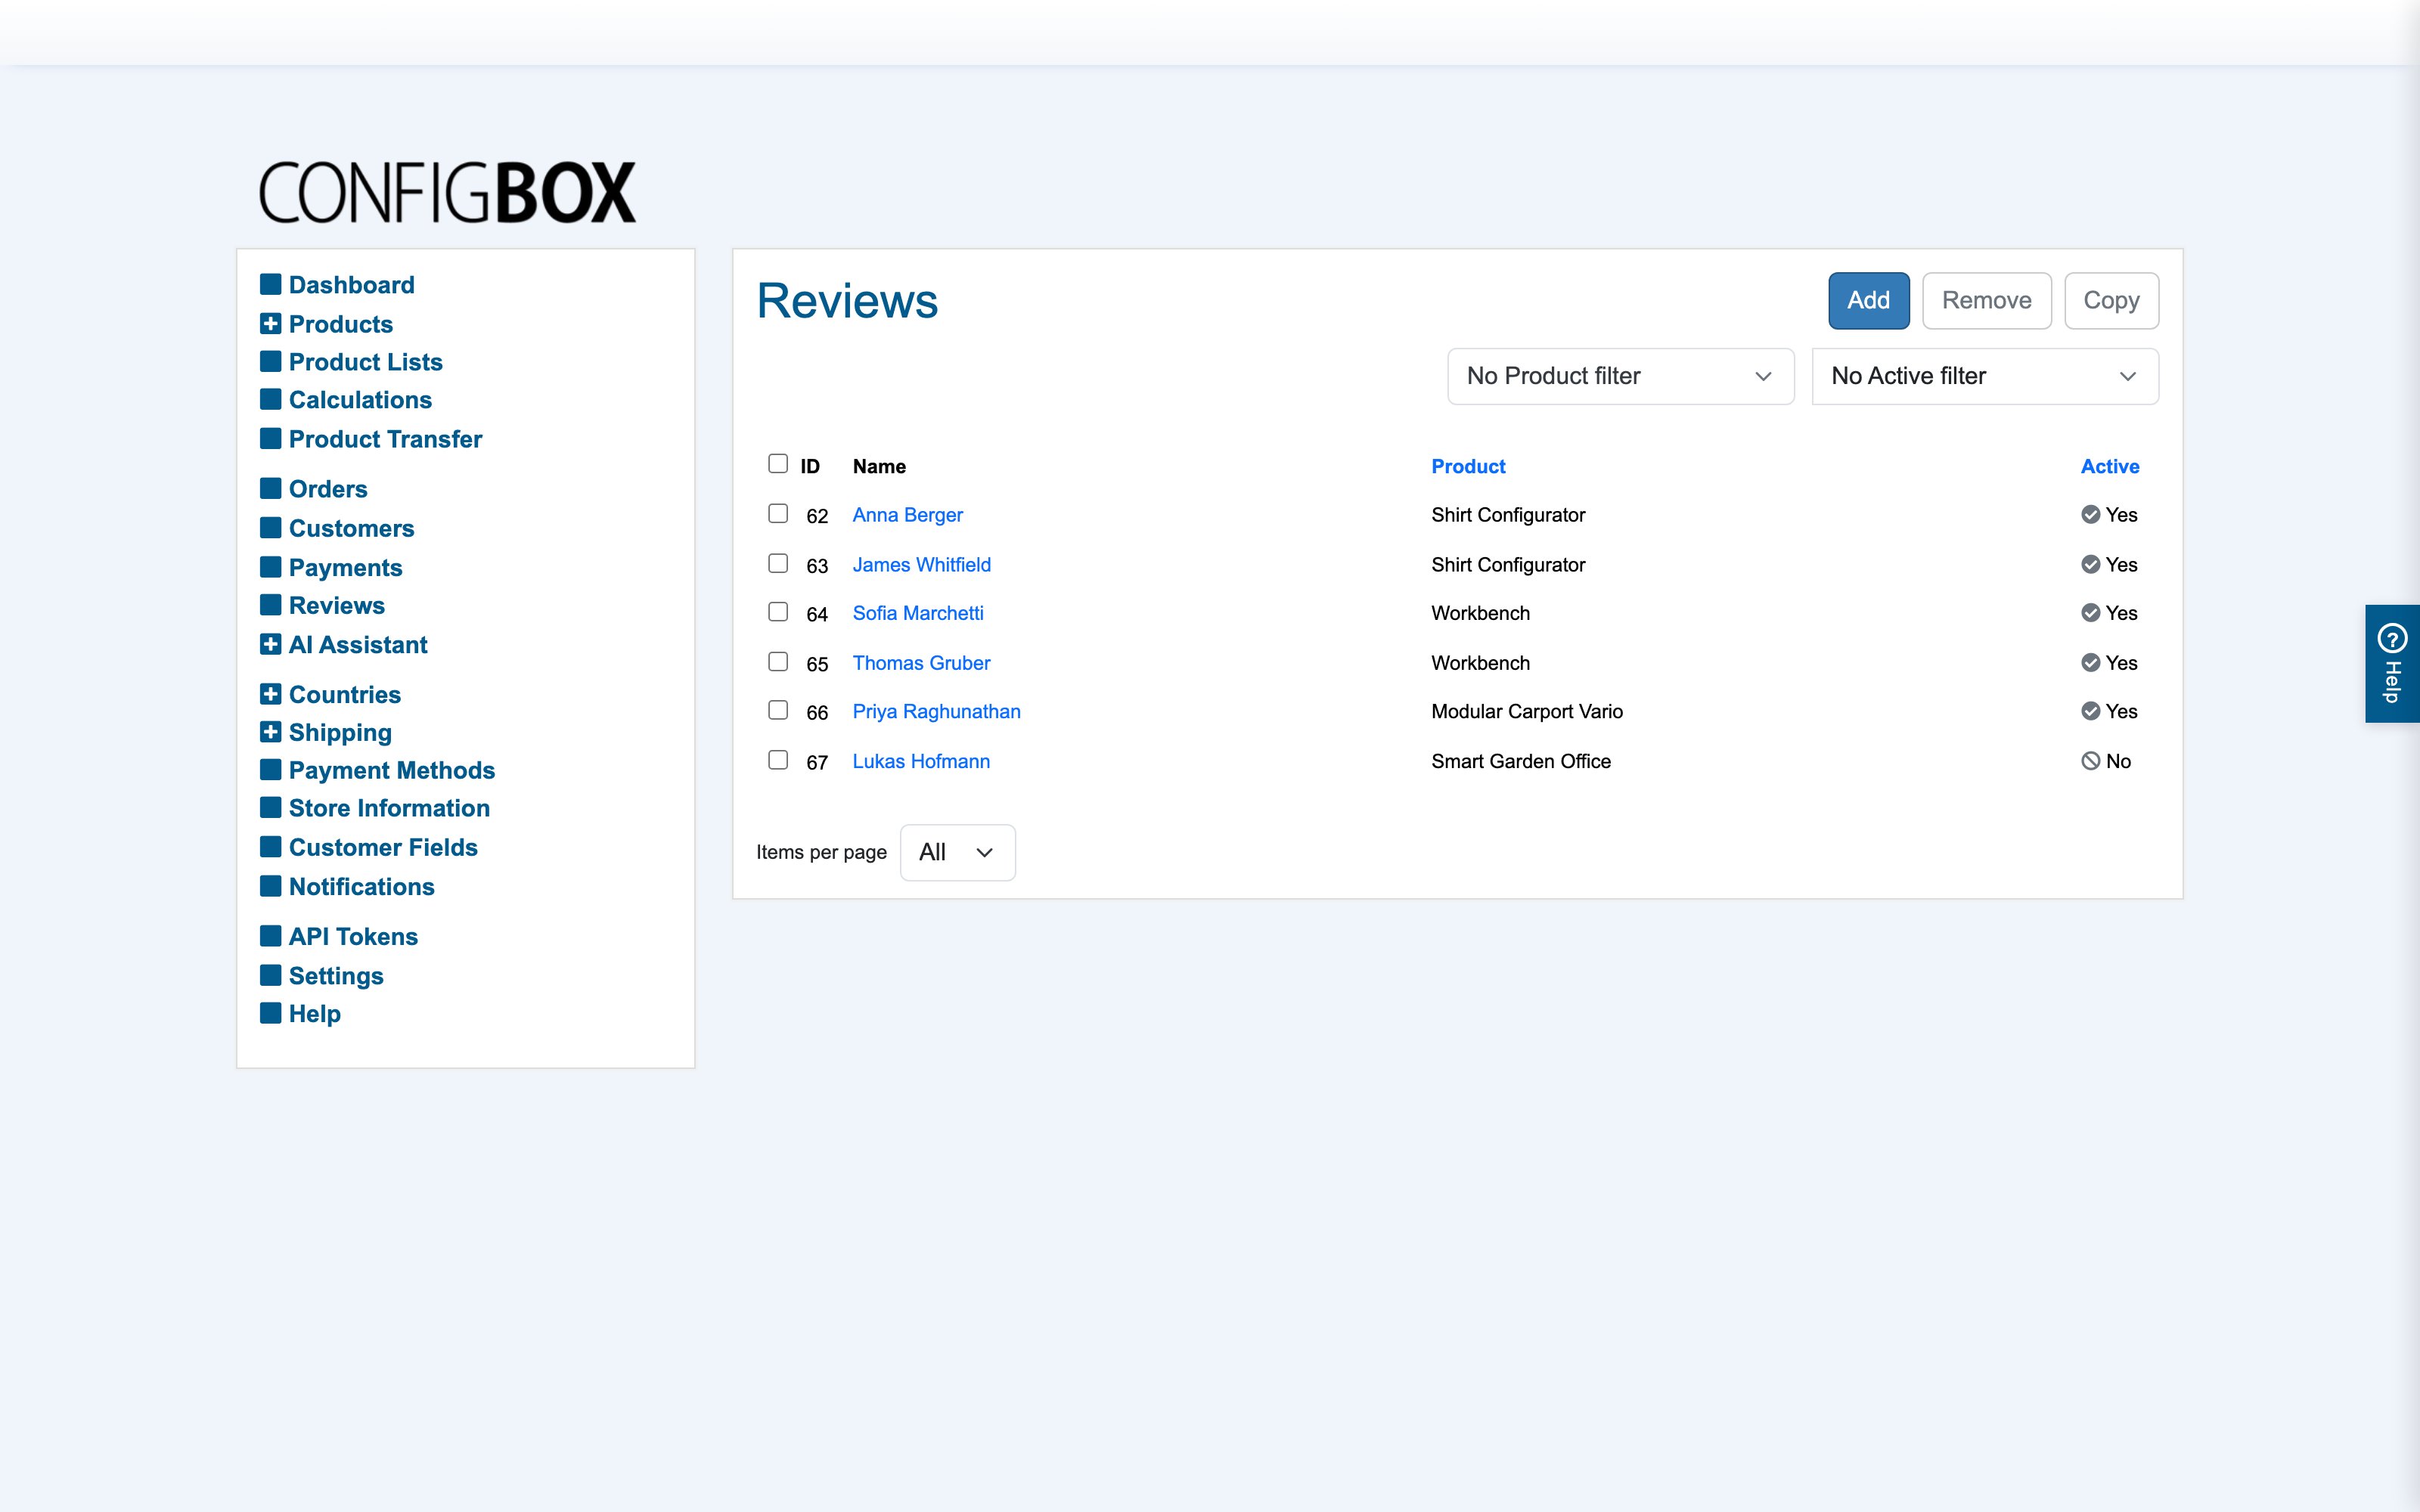The height and width of the screenshot is (1512, 2420).
Task: Click the Orders square icon
Action: pyautogui.click(x=270, y=488)
